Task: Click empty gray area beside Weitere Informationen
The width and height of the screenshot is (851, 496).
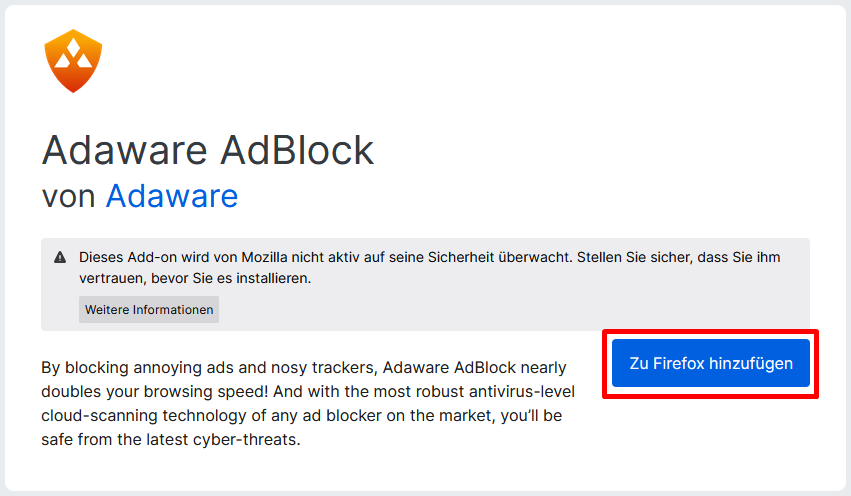Action: tap(510, 309)
